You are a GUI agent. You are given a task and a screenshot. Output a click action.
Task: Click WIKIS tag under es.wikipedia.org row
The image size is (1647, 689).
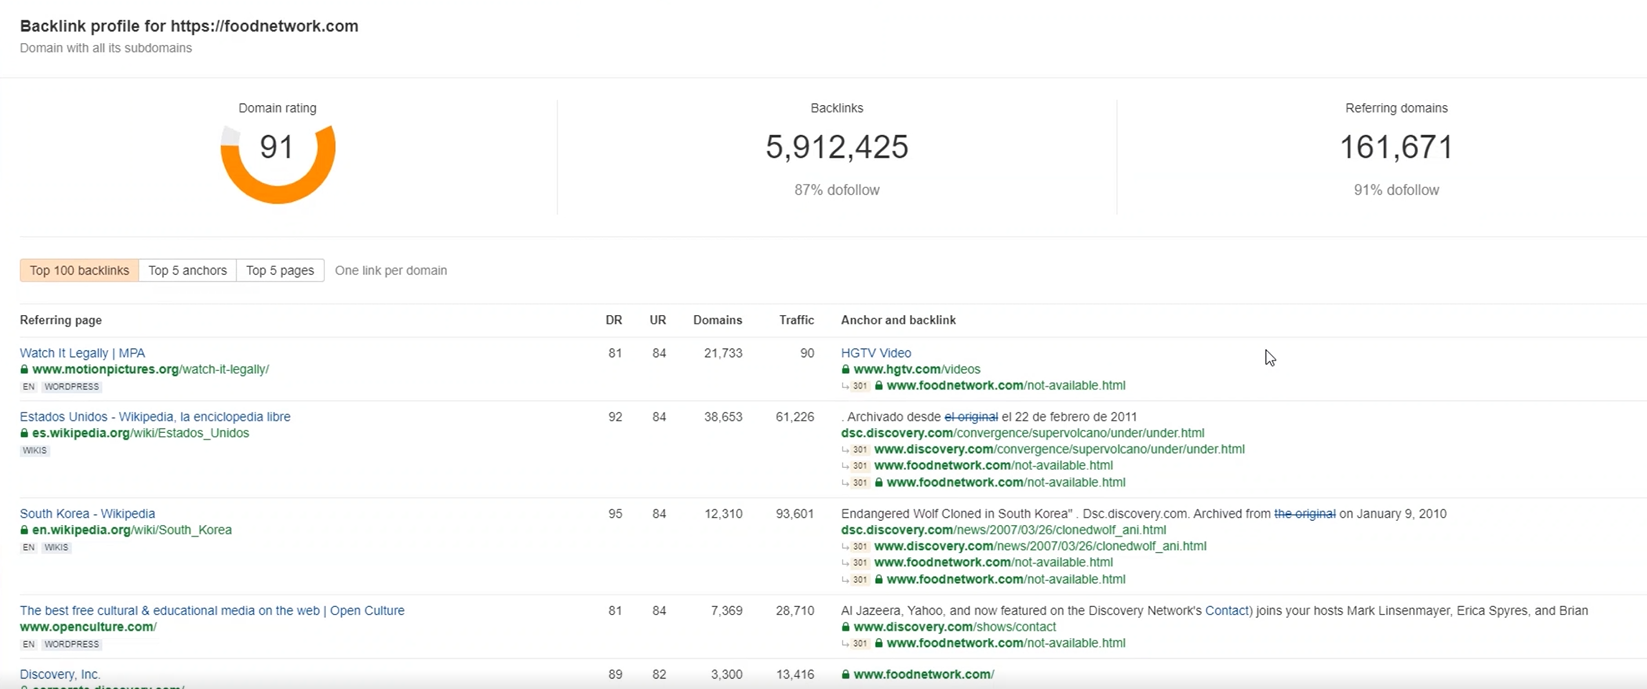pos(35,451)
